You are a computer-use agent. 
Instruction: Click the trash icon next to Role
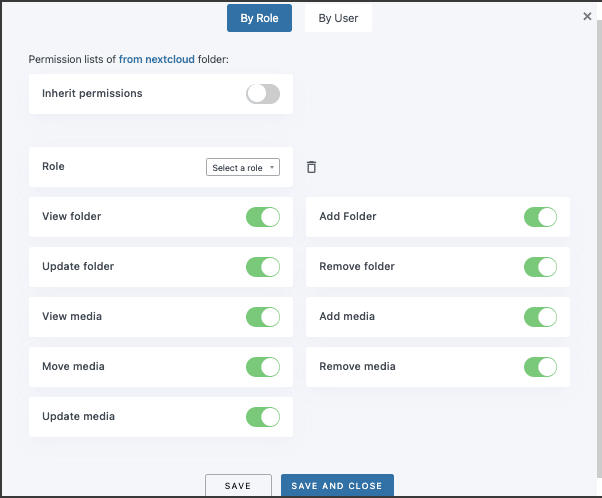pyautogui.click(x=311, y=167)
